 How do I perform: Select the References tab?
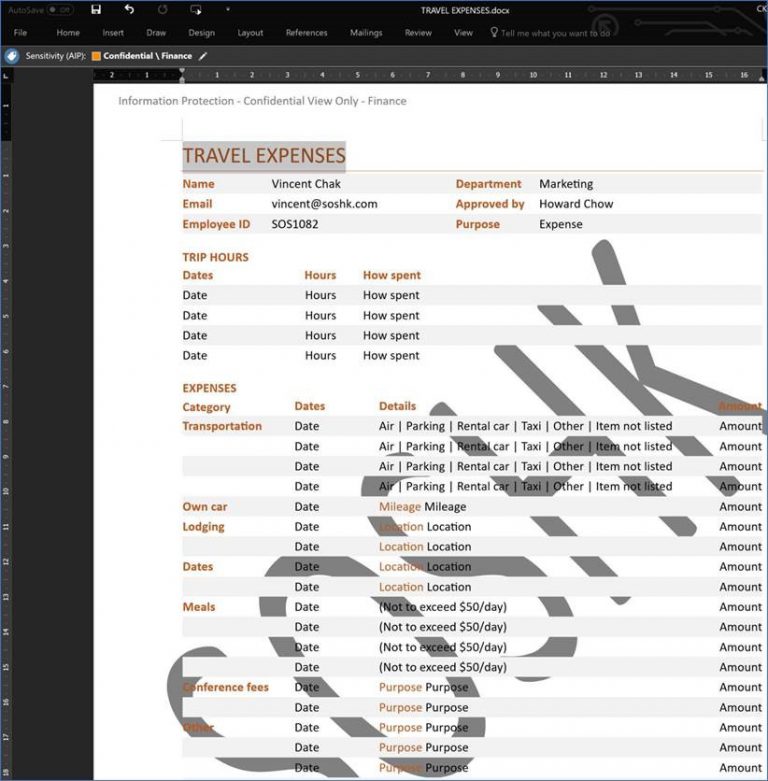306,32
